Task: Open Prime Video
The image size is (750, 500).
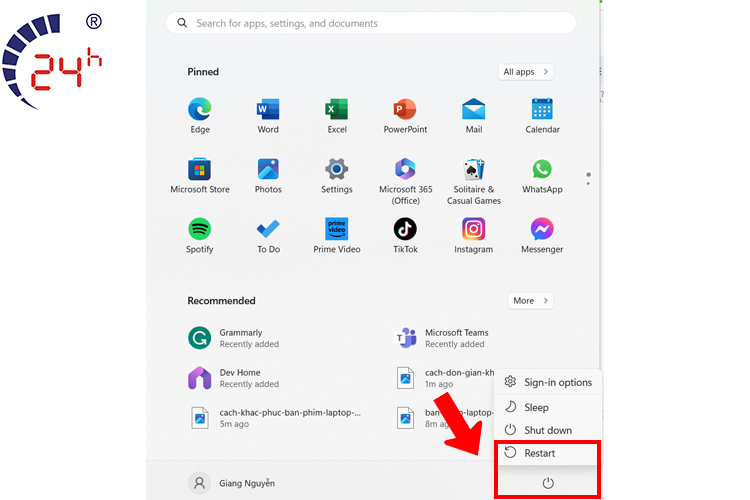Action: [x=337, y=235]
